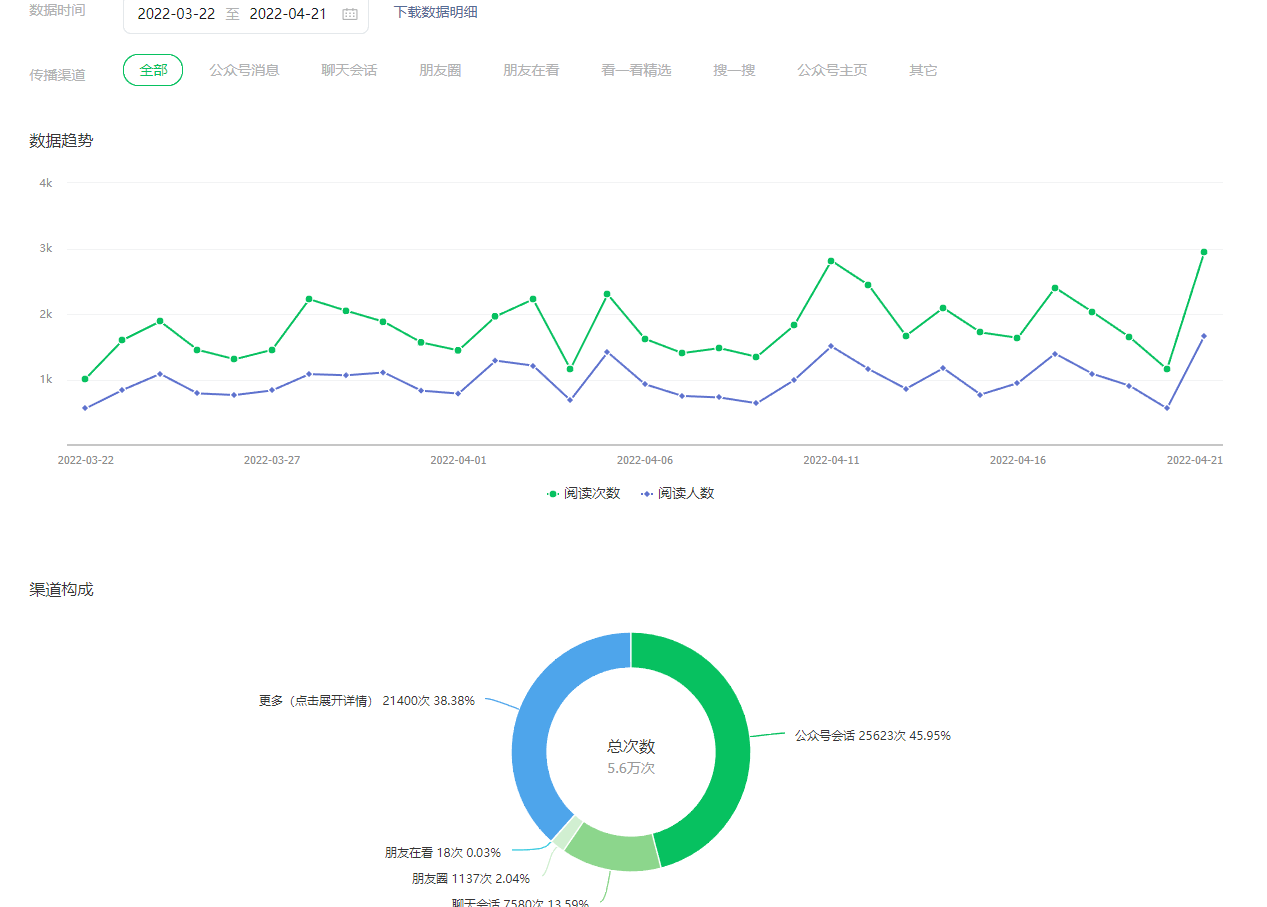Viewport: 1267px width, 907px height.
Task: Select the 其它 channel filter
Action: [x=923, y=70]
